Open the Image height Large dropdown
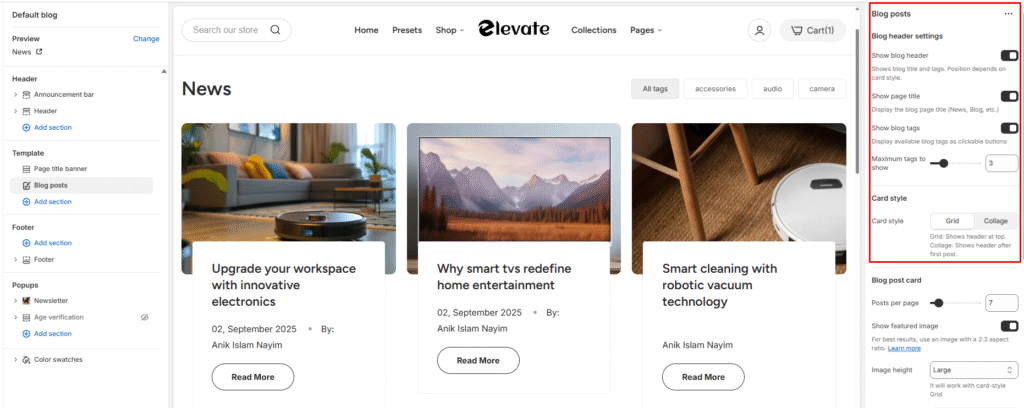Image resolution: width=1024 pixels, height=408 pixels. pos(974,370)
